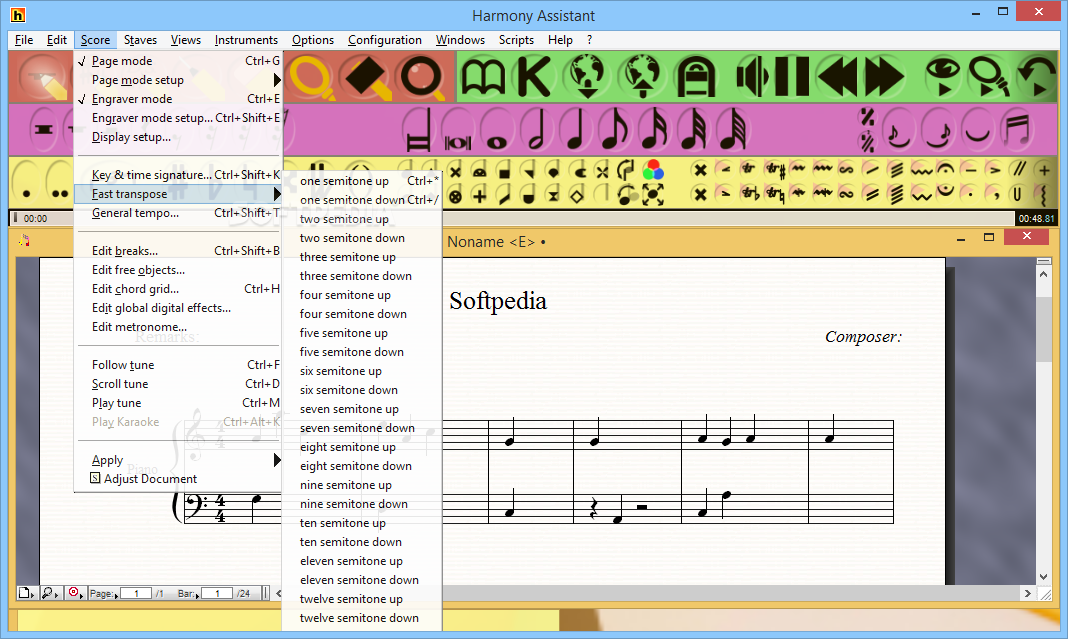Click the large K icon
This screenshot has width=1068, height=639.
click(534, 77)
